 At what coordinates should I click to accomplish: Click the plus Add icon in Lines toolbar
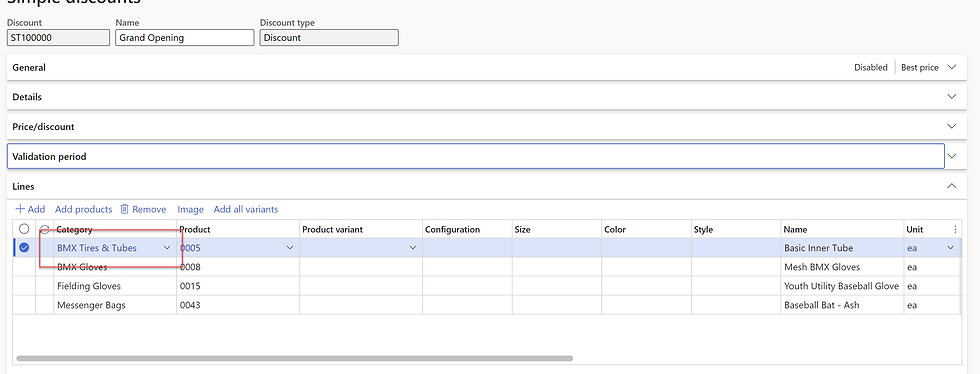coord(20,210)
